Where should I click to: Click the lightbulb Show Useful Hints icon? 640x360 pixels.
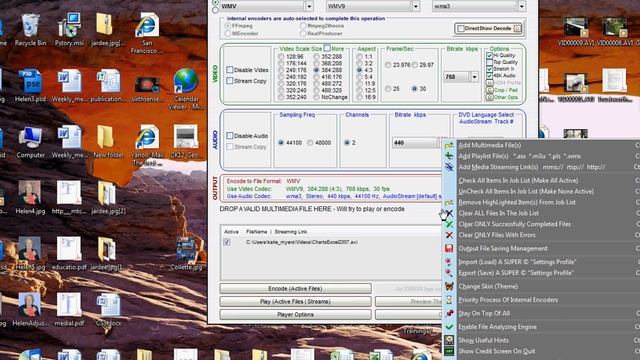[x=449, y=340]
